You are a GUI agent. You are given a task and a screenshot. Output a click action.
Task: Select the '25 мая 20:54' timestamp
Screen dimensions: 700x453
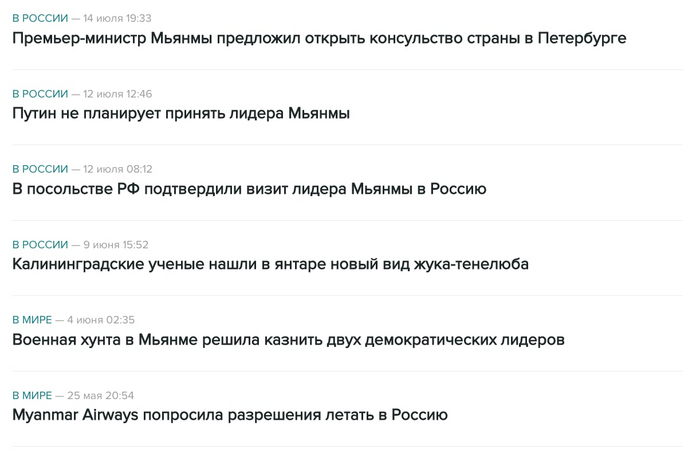101,395
